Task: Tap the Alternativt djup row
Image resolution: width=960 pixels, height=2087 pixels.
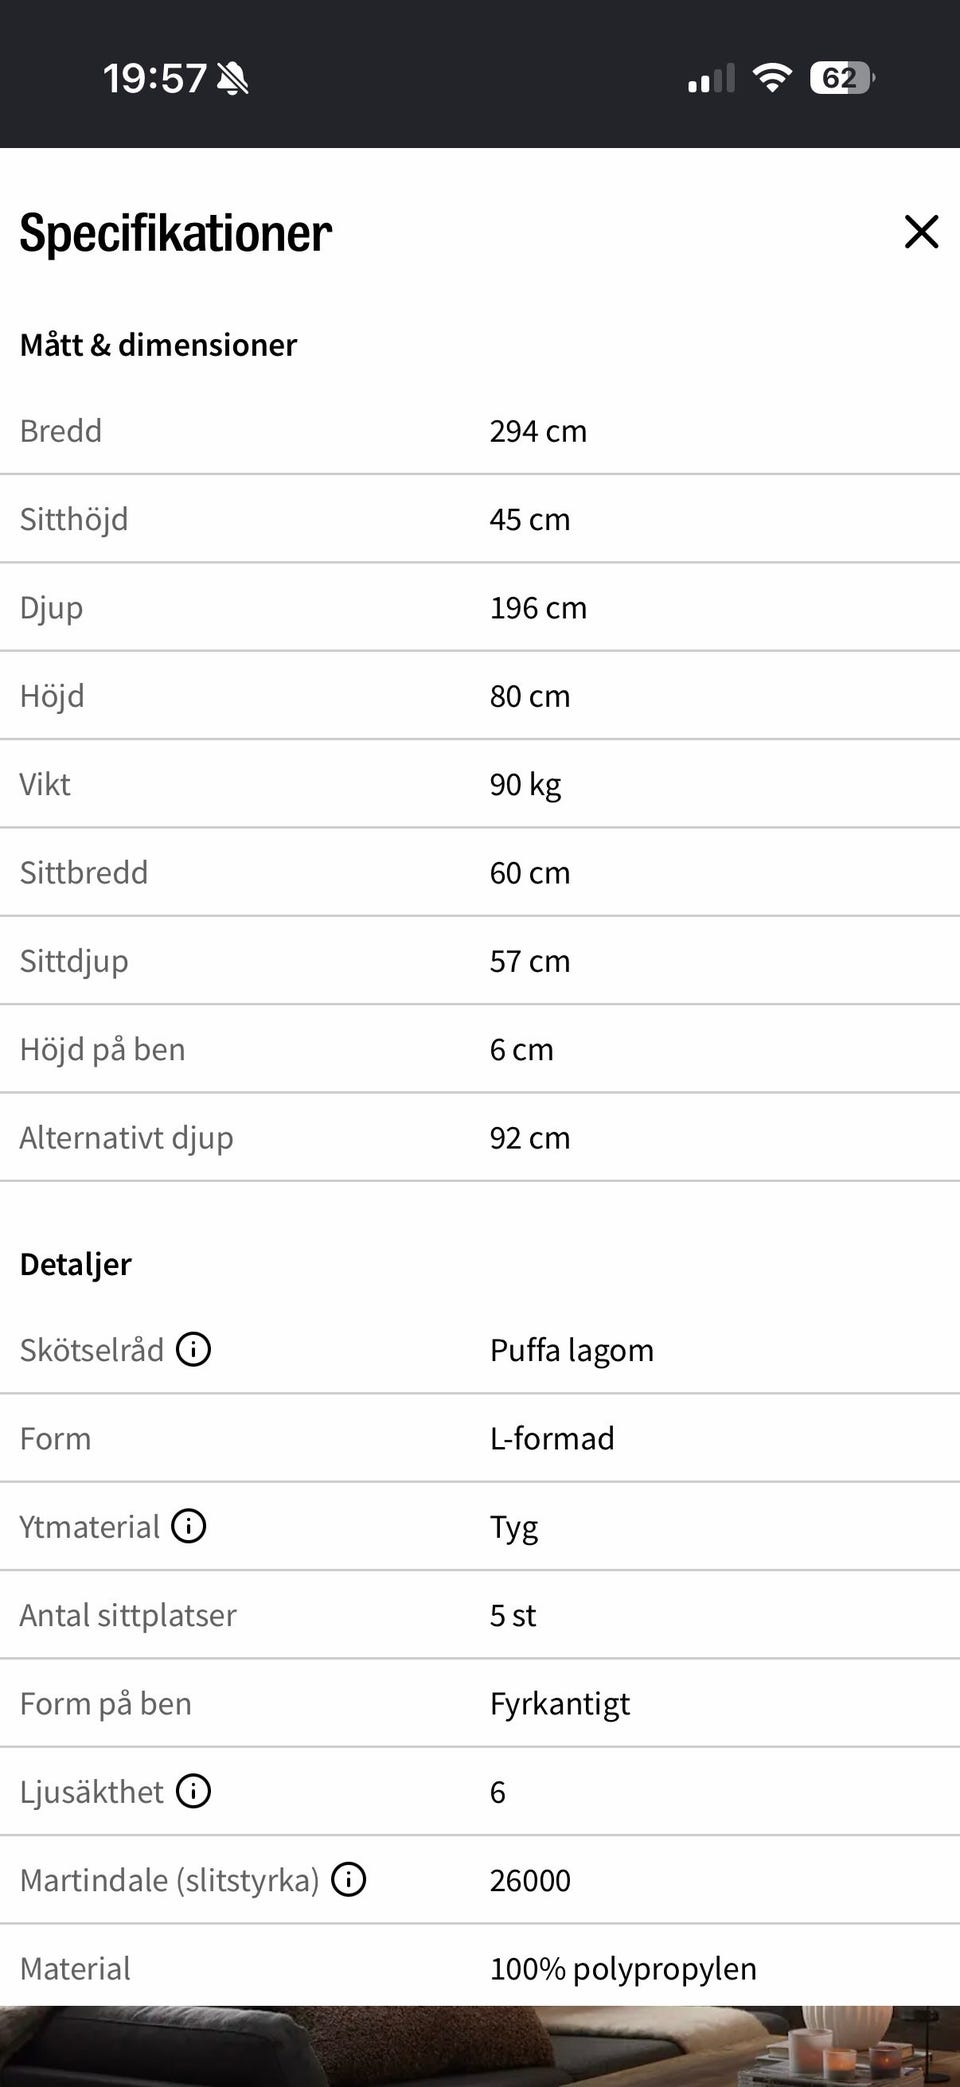Action: click(480, 1138)
